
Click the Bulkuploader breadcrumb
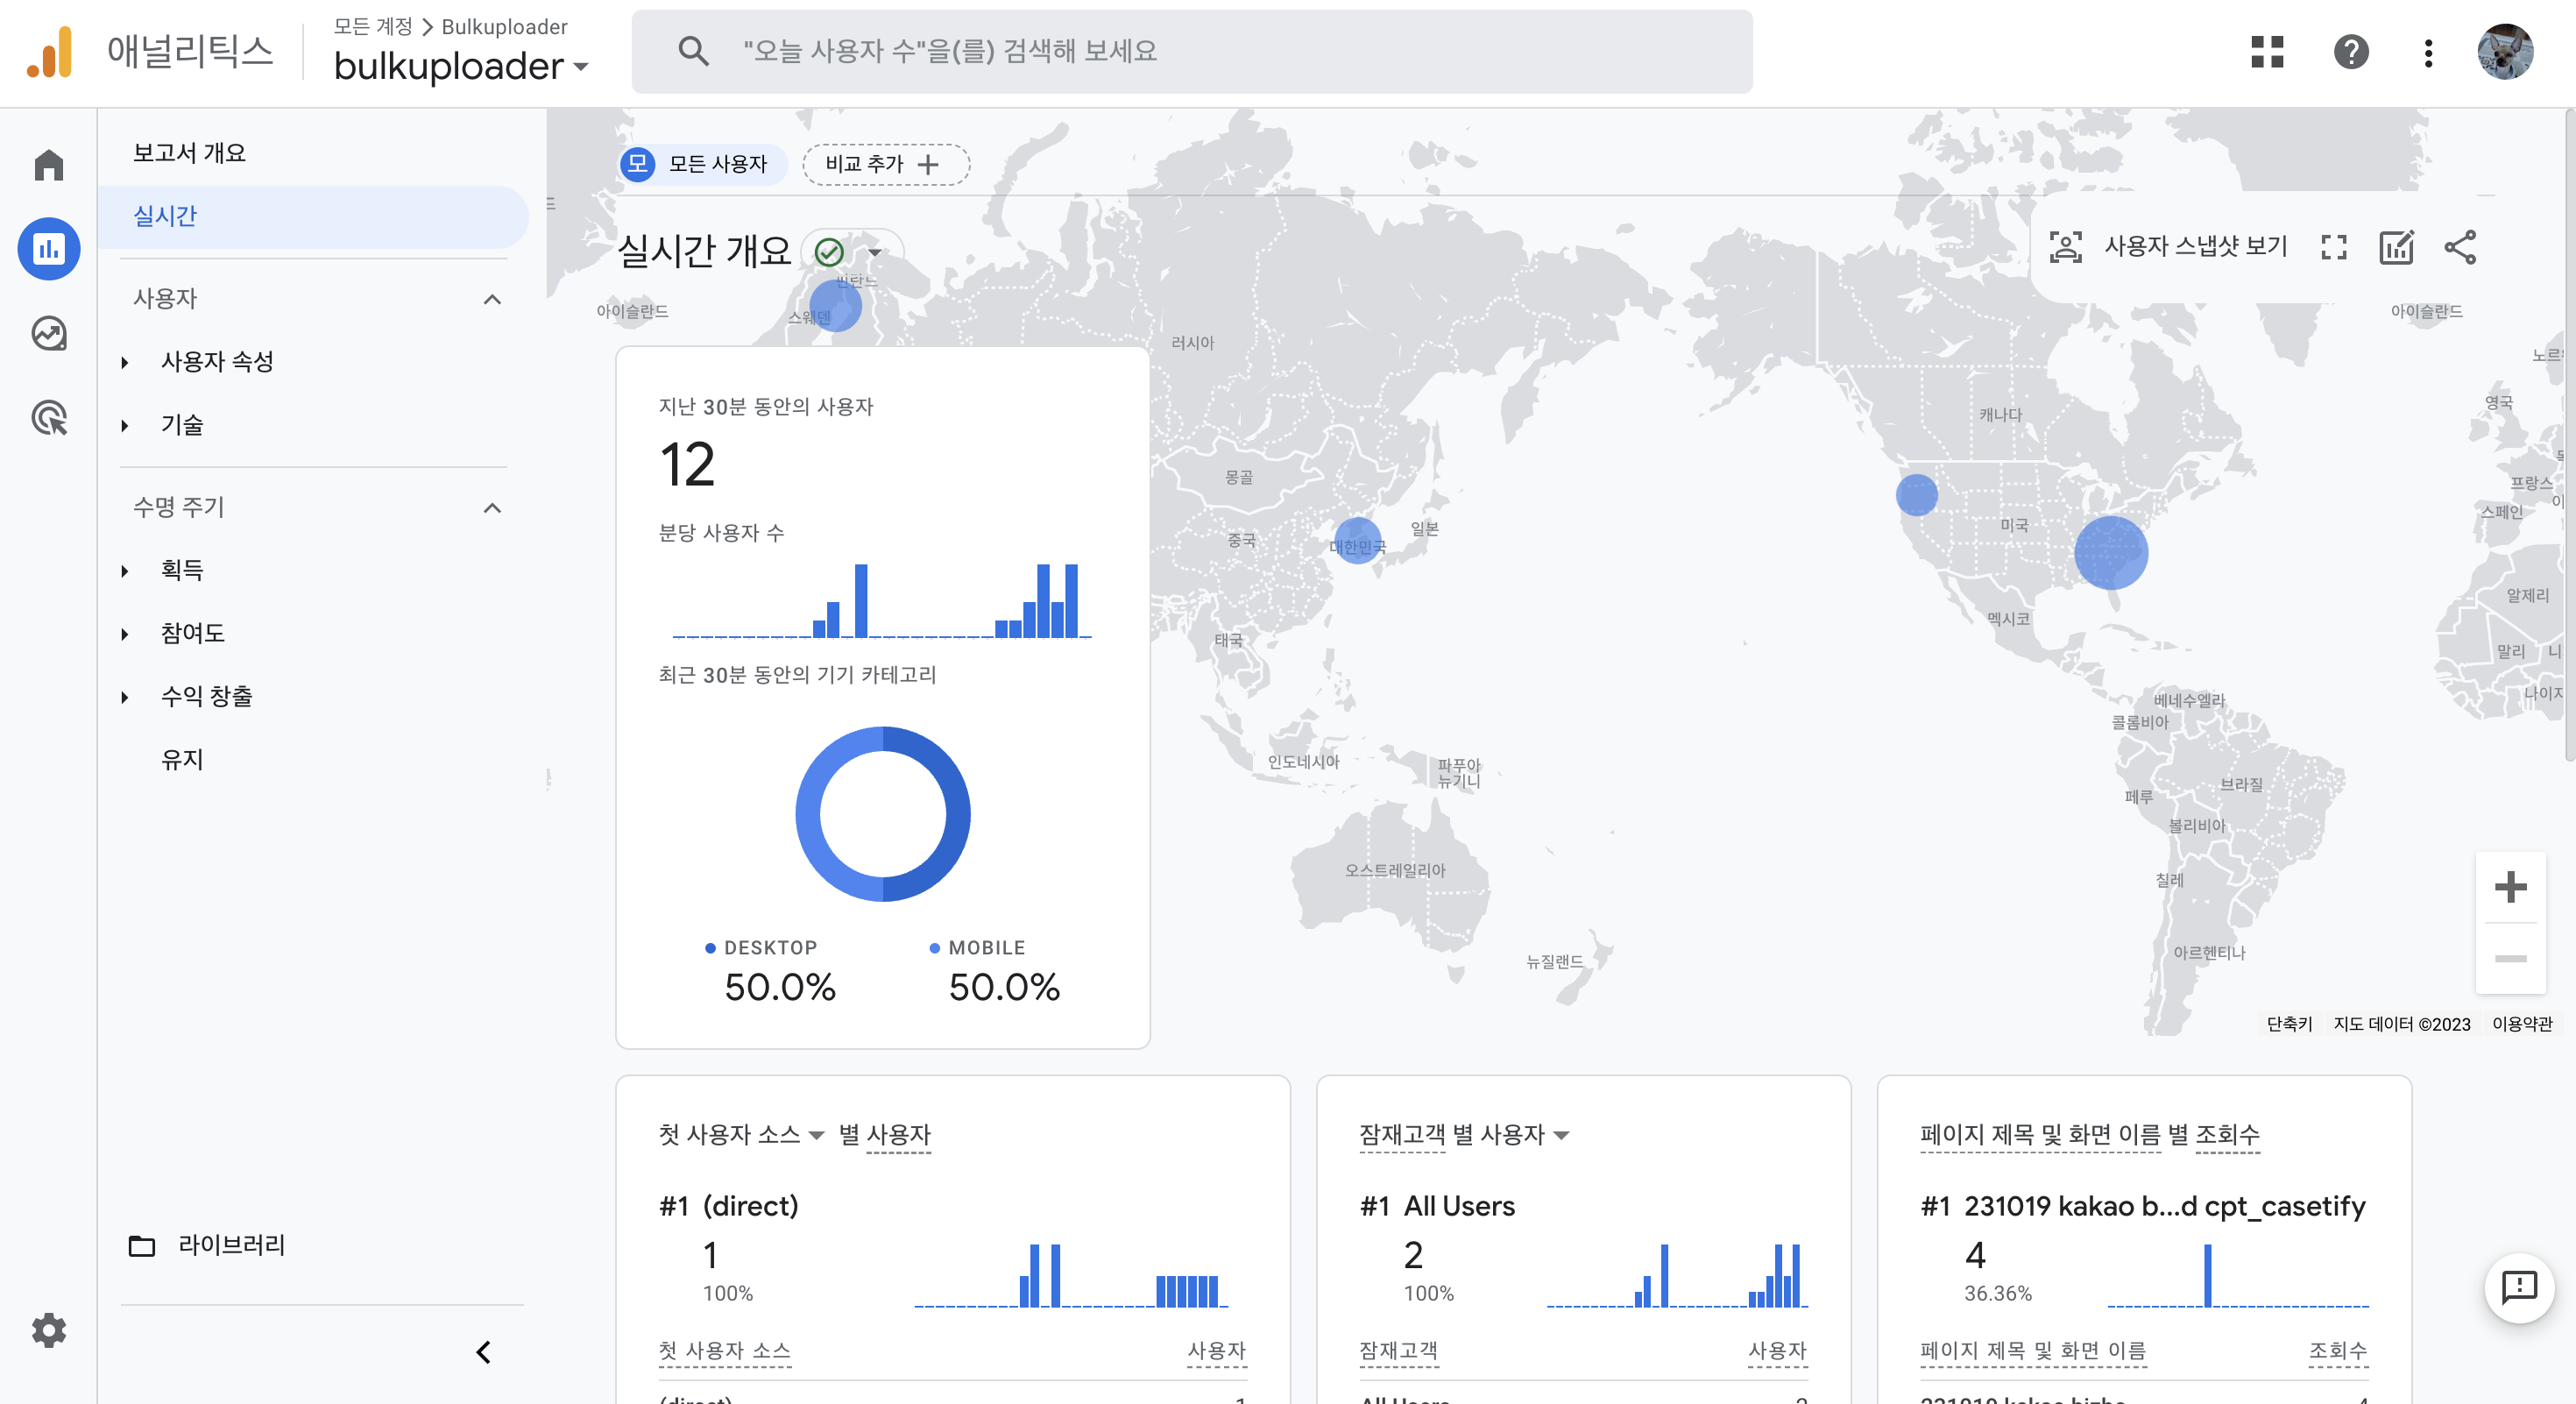504,26
